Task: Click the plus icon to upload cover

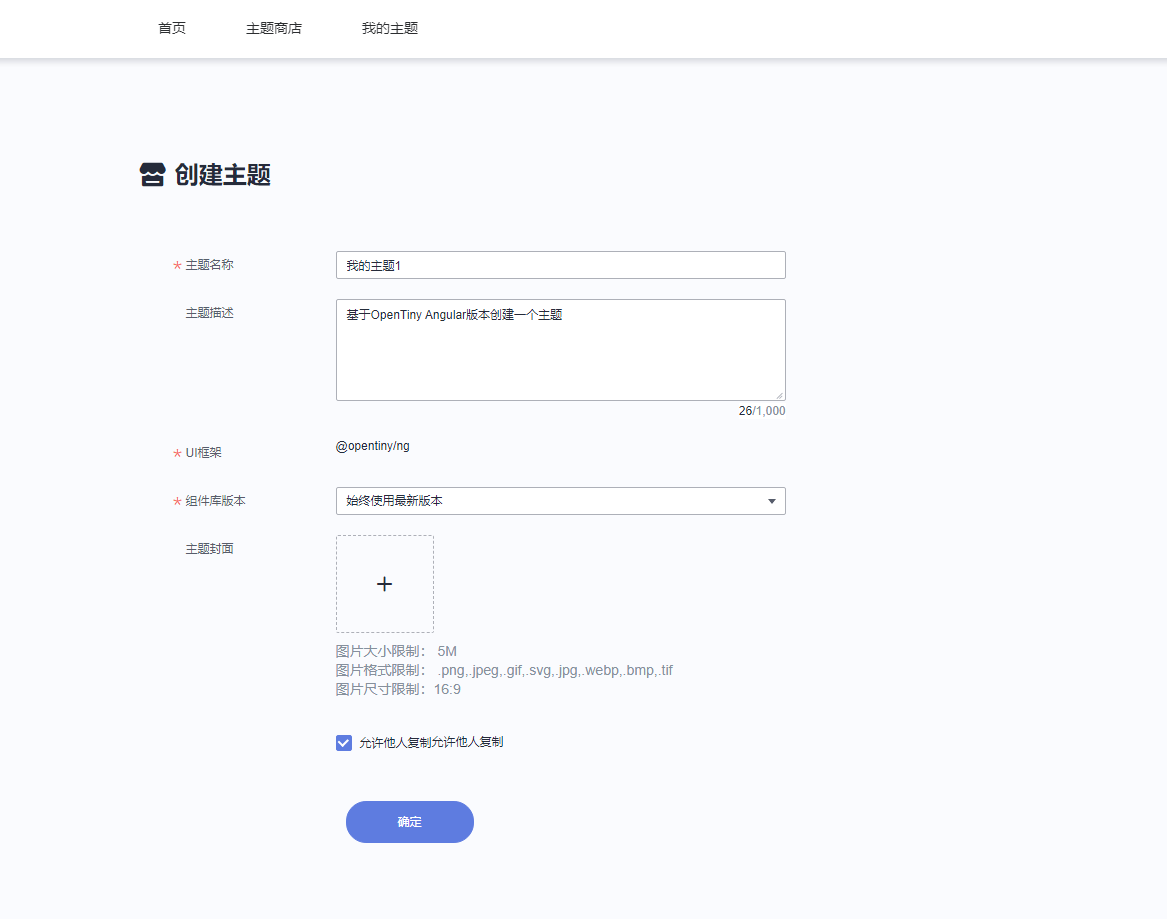Action: coord(384,584)
